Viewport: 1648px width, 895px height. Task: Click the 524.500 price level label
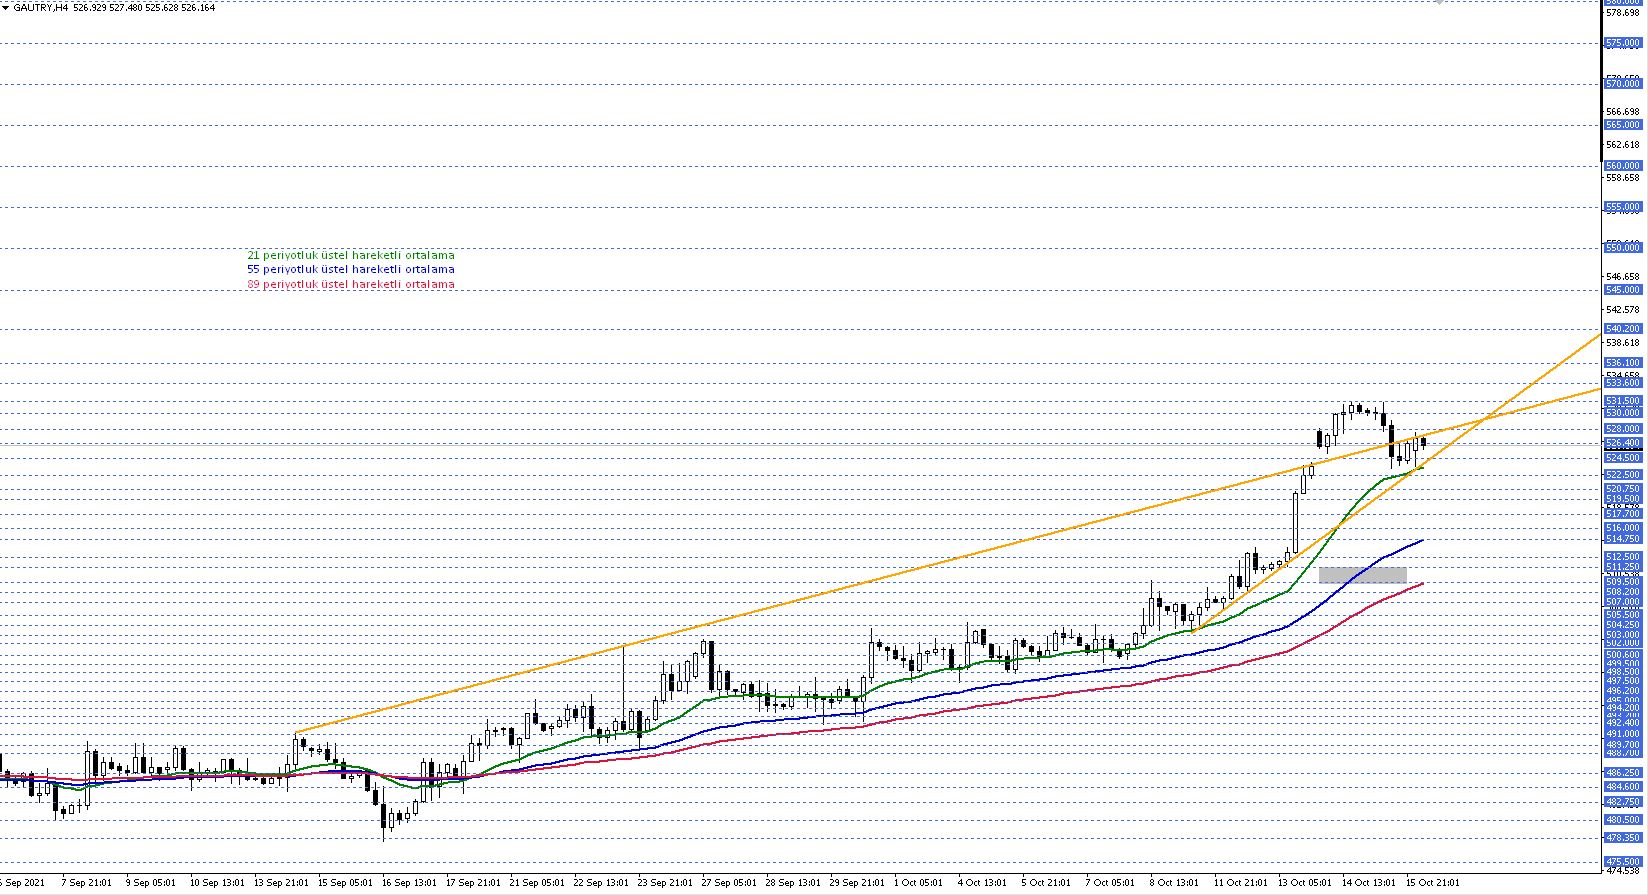click(x=1622, y=458)
